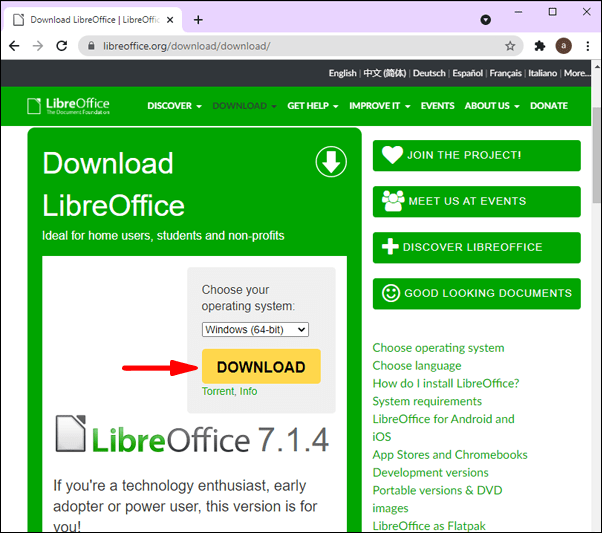Click the page vertical scrollbar thumb
The image size is (602, 533).
[597, 155]
